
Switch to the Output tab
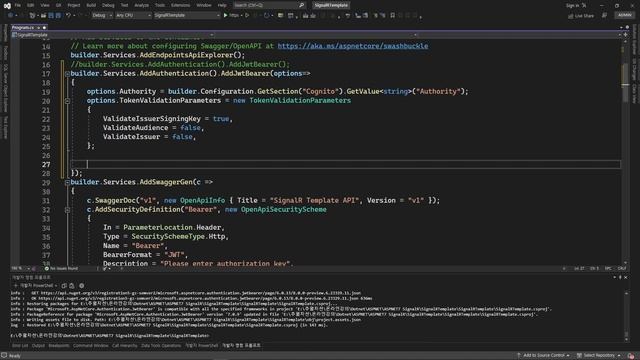[38, 346]
